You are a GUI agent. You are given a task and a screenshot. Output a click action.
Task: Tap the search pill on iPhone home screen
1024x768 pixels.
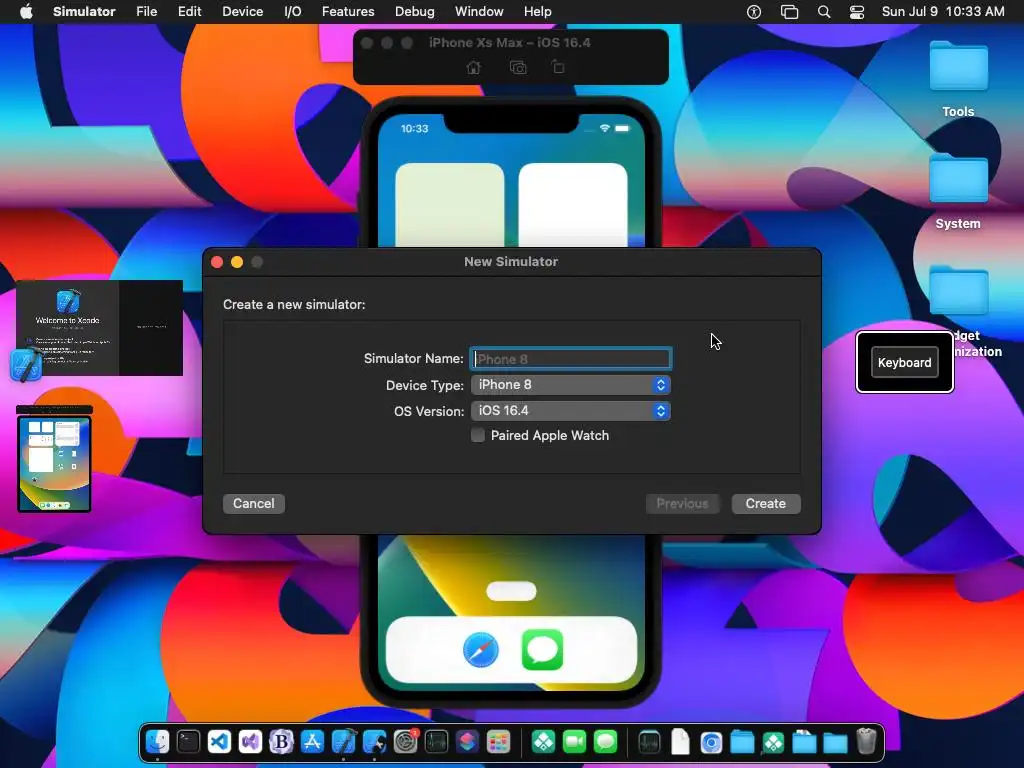(511, 592)
